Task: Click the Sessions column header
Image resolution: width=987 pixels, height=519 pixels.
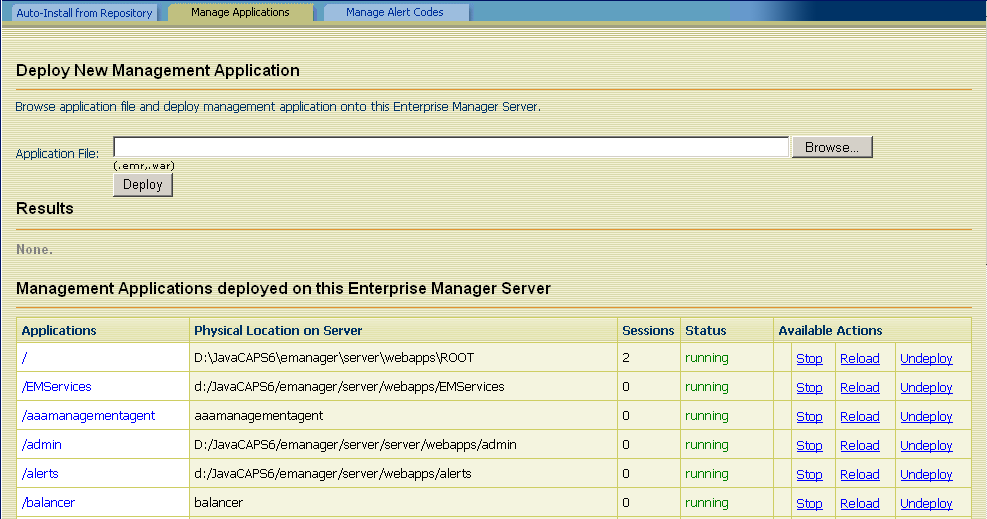Action: point(648,330)
